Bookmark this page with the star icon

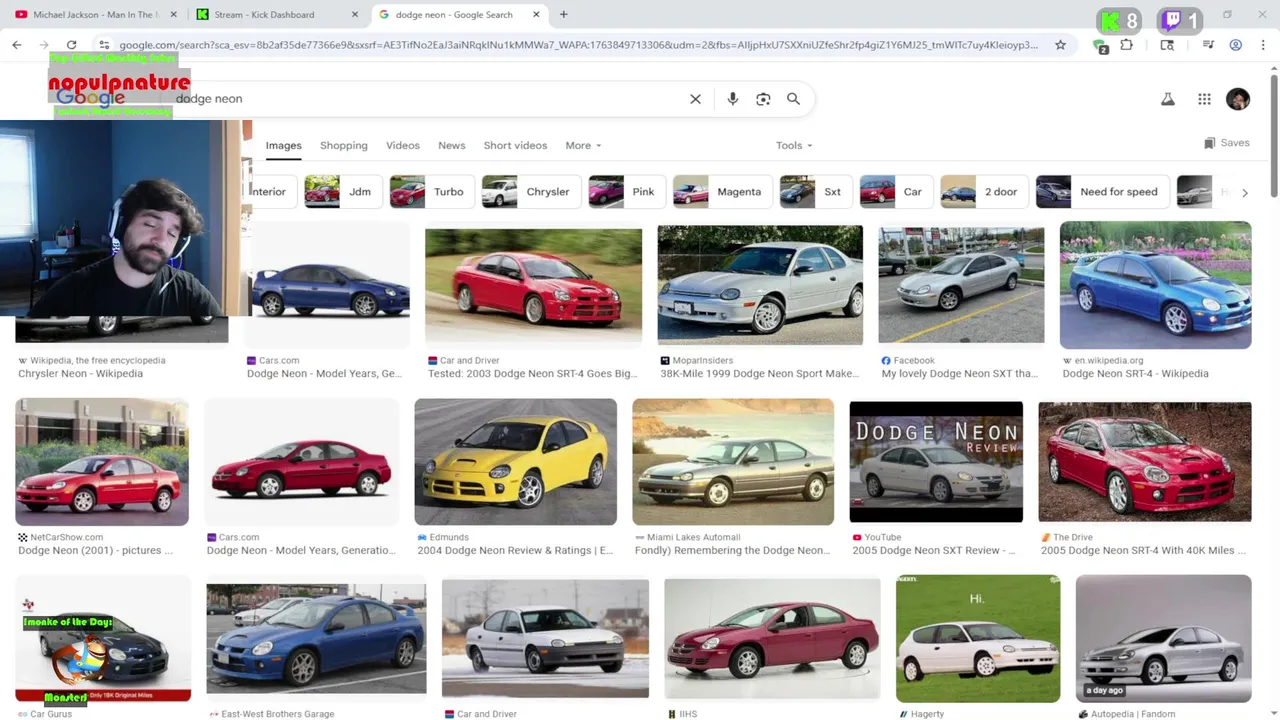tap(1060, 45)
